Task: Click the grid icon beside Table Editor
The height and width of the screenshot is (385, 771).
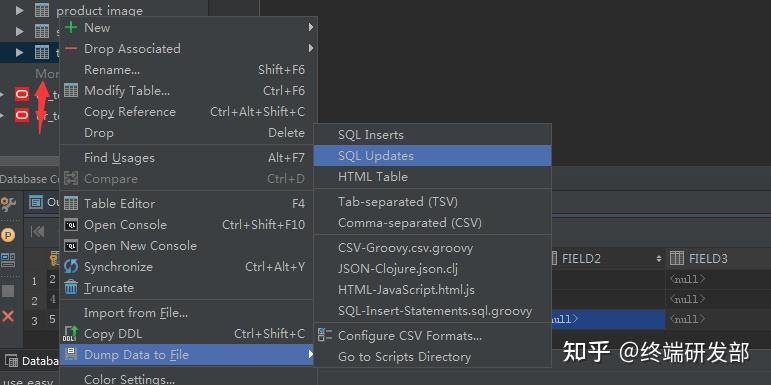Action: tap(71, 203)
